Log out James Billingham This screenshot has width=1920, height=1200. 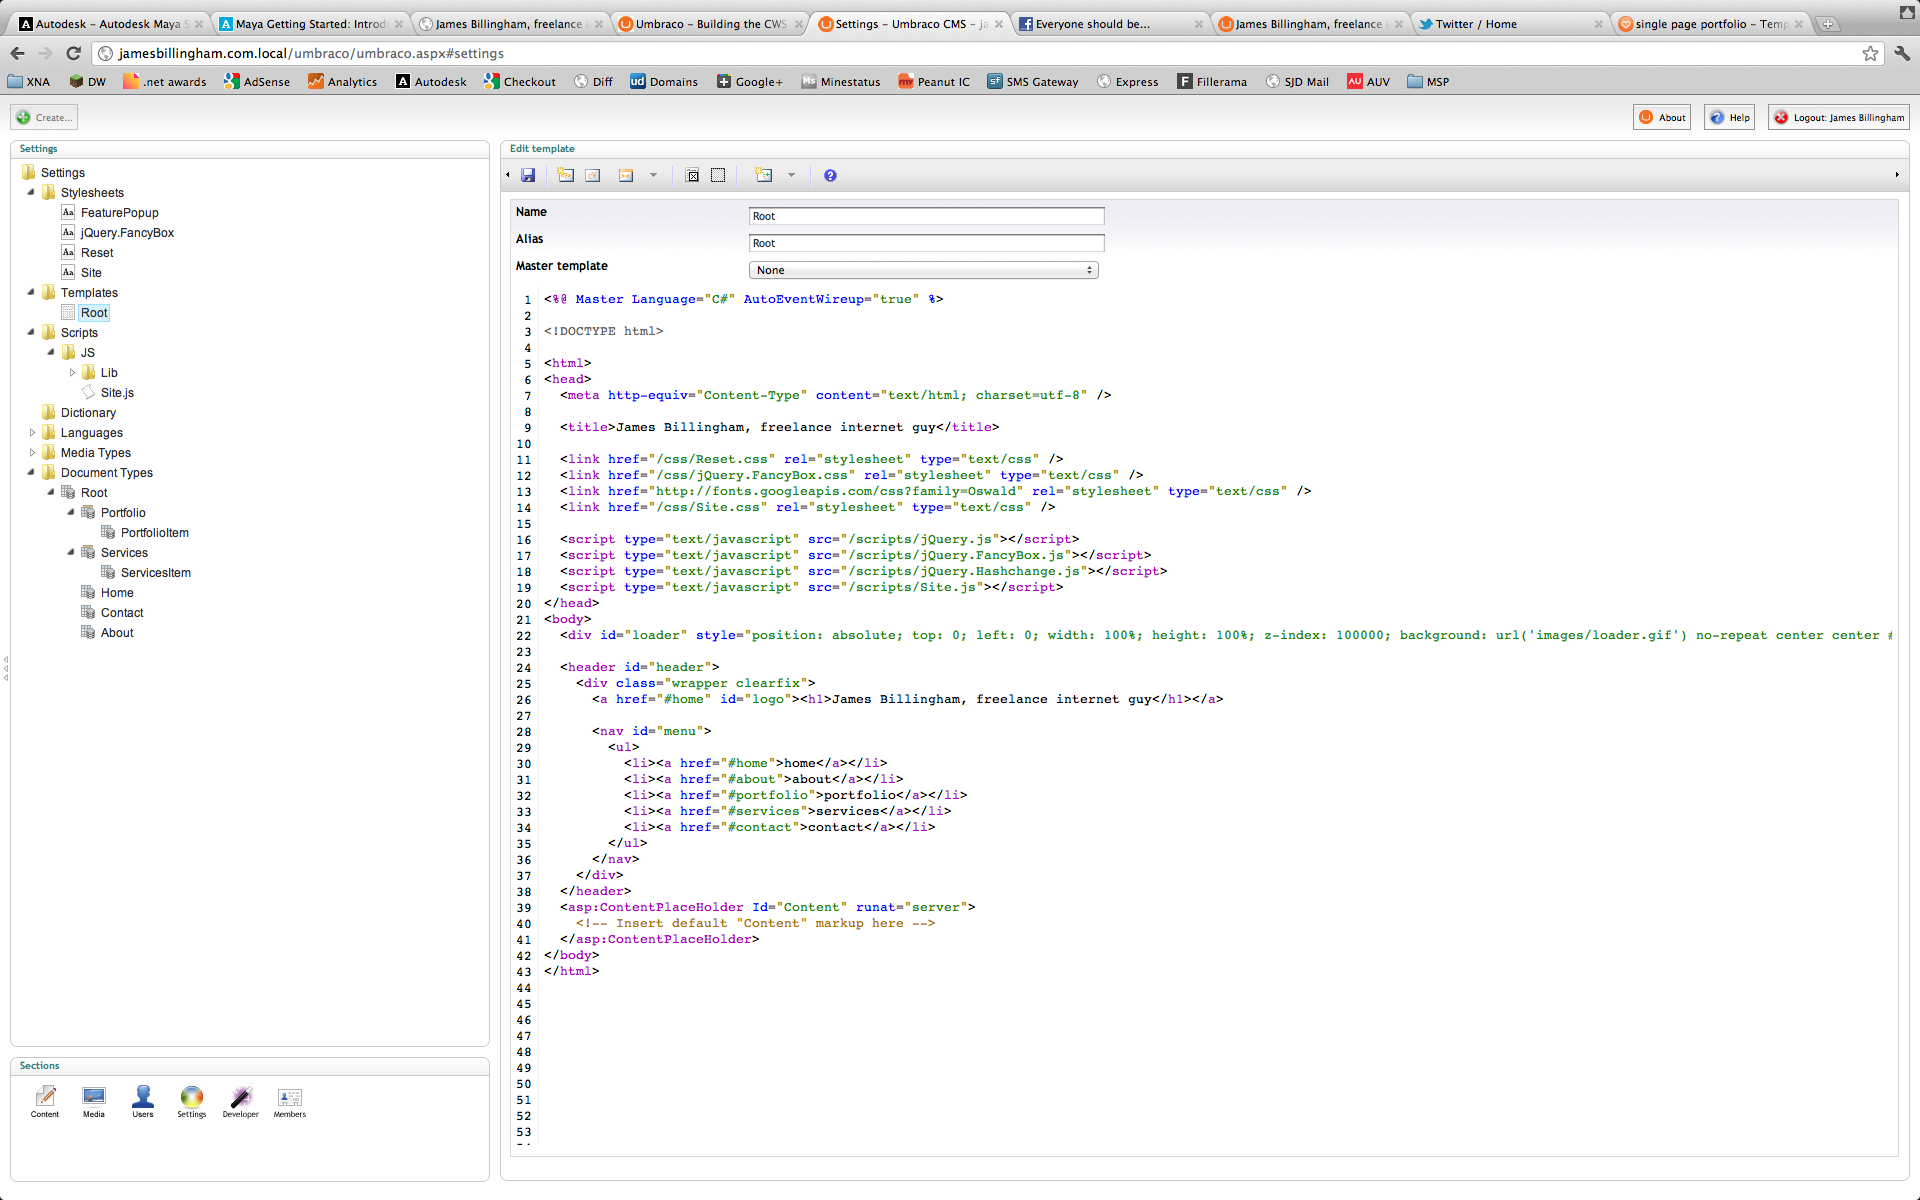pyautogui.click(x=1838, y=117)
